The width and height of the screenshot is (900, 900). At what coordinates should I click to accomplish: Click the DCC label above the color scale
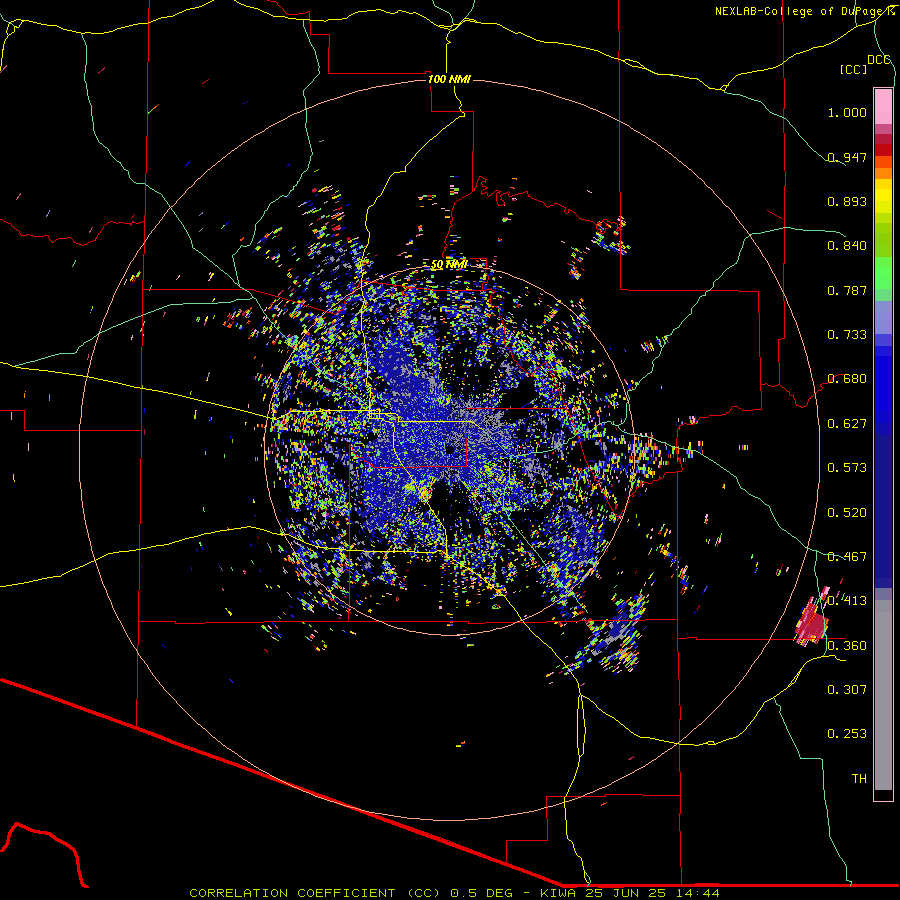[x=878, y=59]
